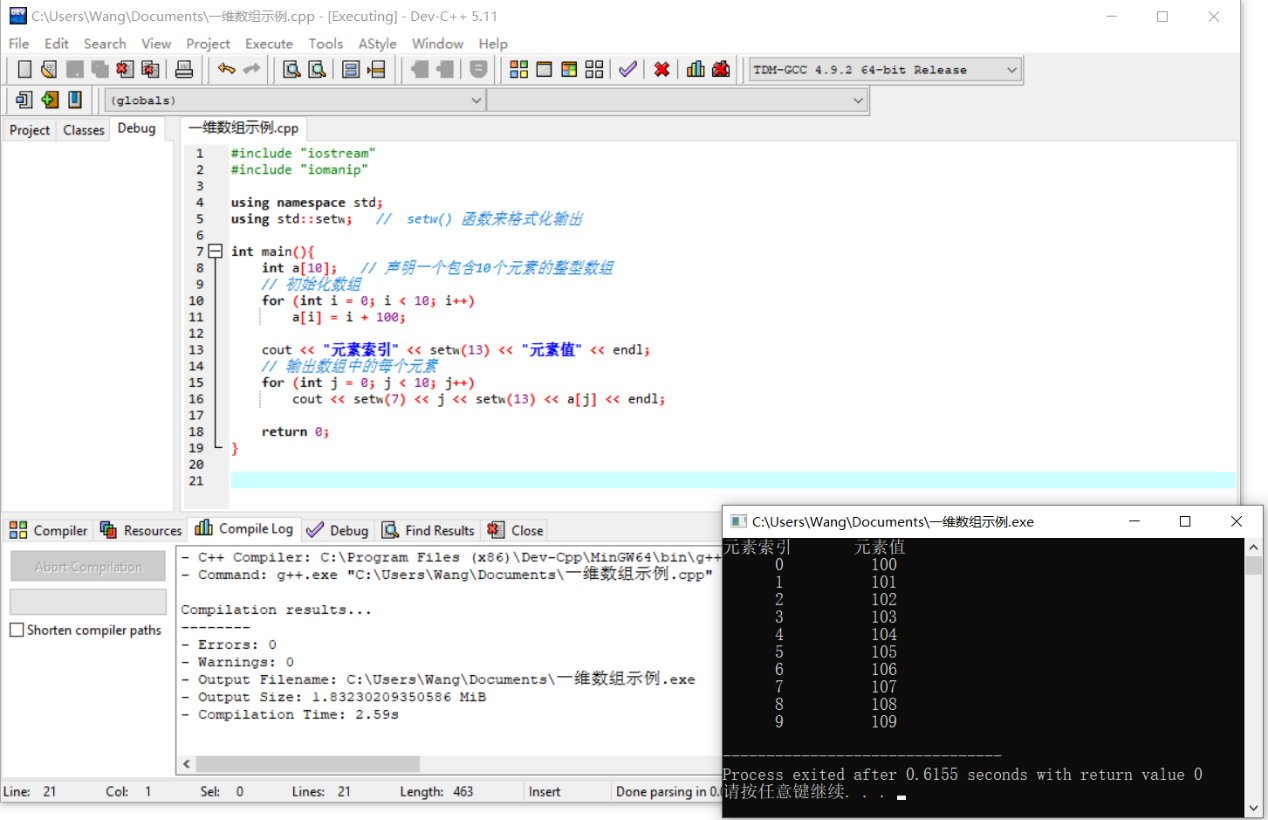Click the Compile and Run toolbar icon
Viewport: 1268px width, 820px height.
(569, 69)
